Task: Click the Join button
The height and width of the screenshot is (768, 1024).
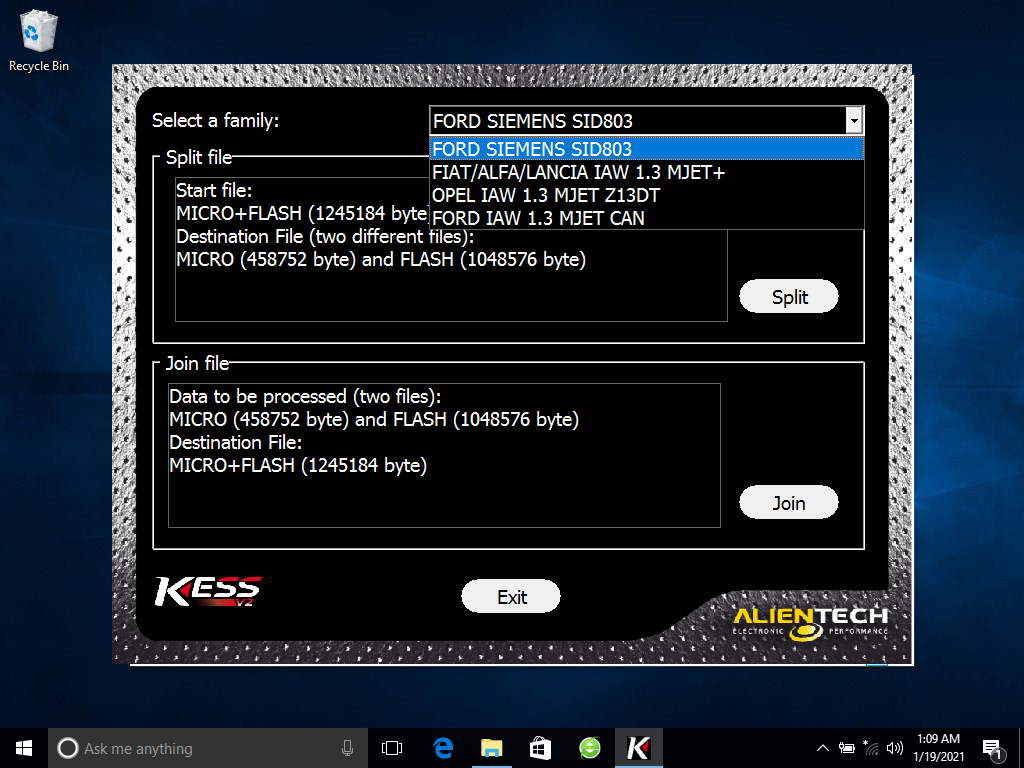Action: pyautogui.click(x=789, y=502)
